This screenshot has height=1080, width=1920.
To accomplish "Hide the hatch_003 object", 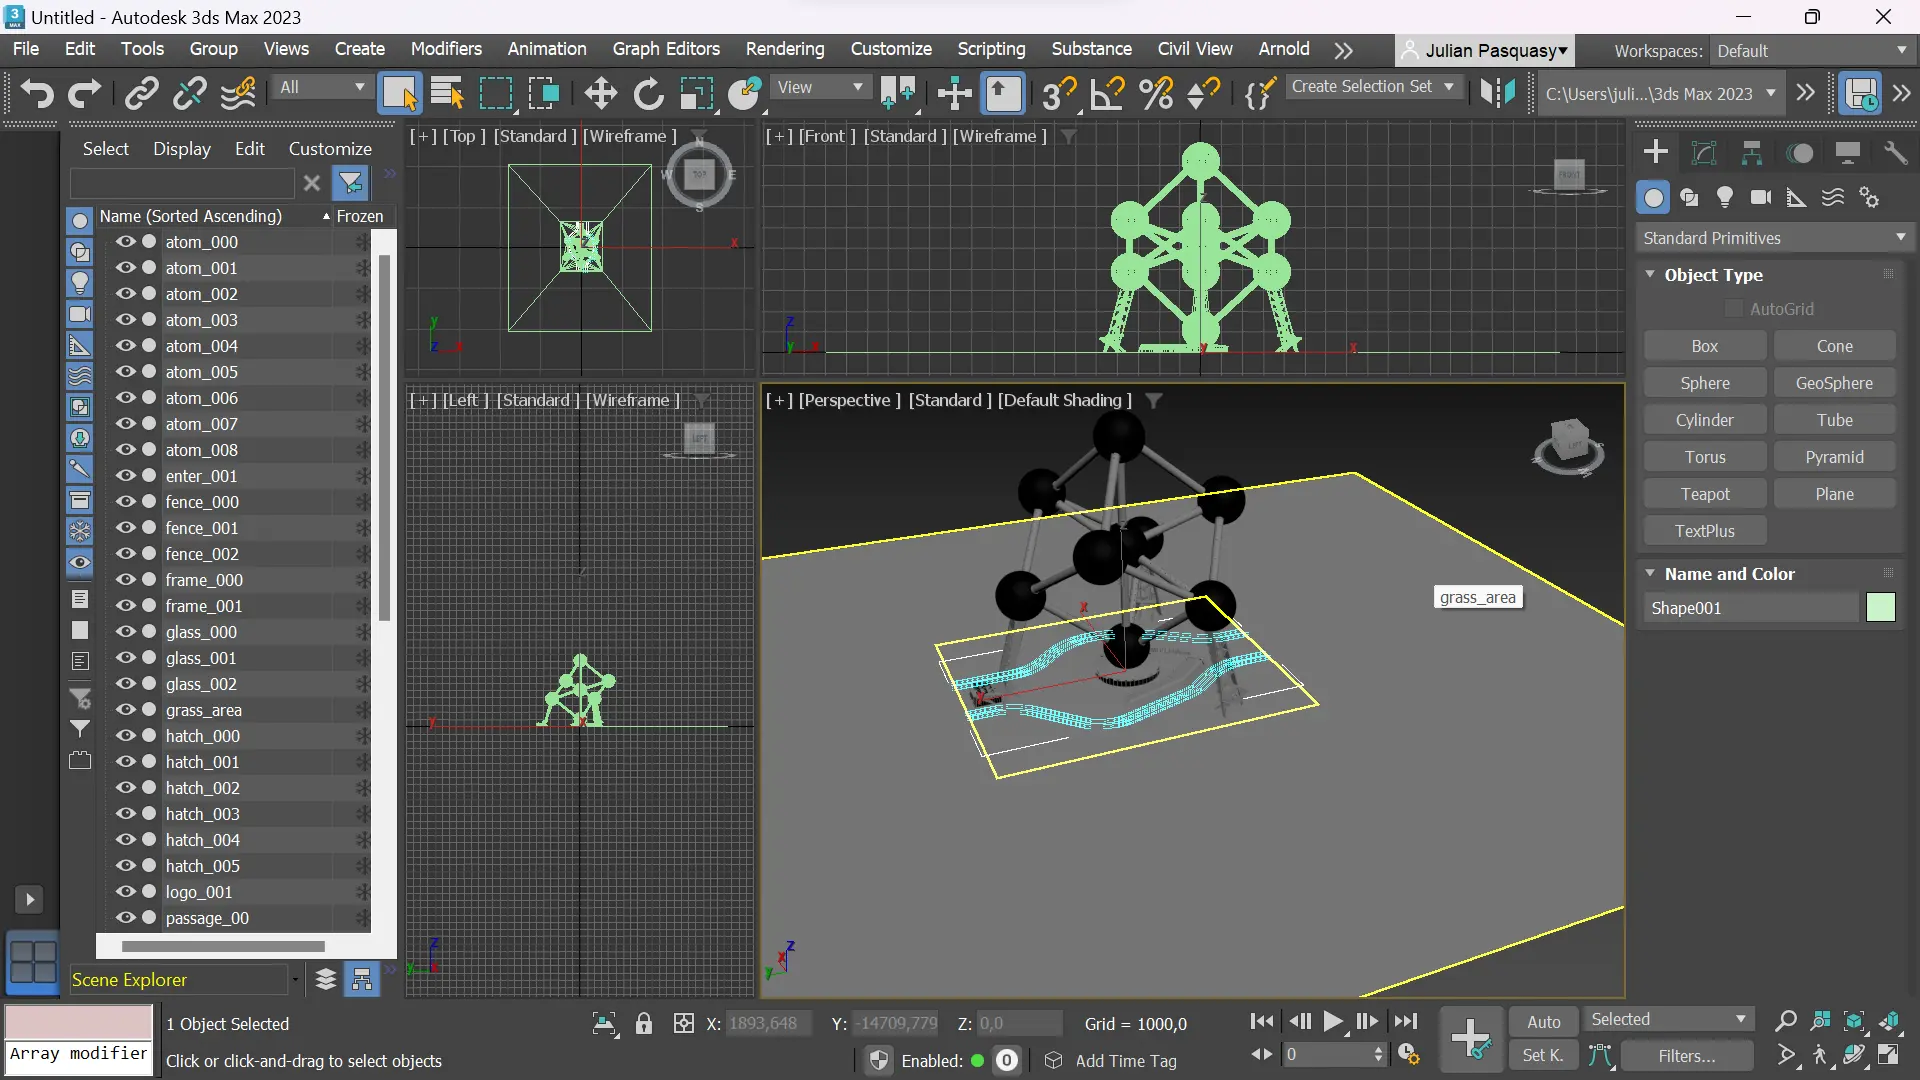I will click(125, 814).
